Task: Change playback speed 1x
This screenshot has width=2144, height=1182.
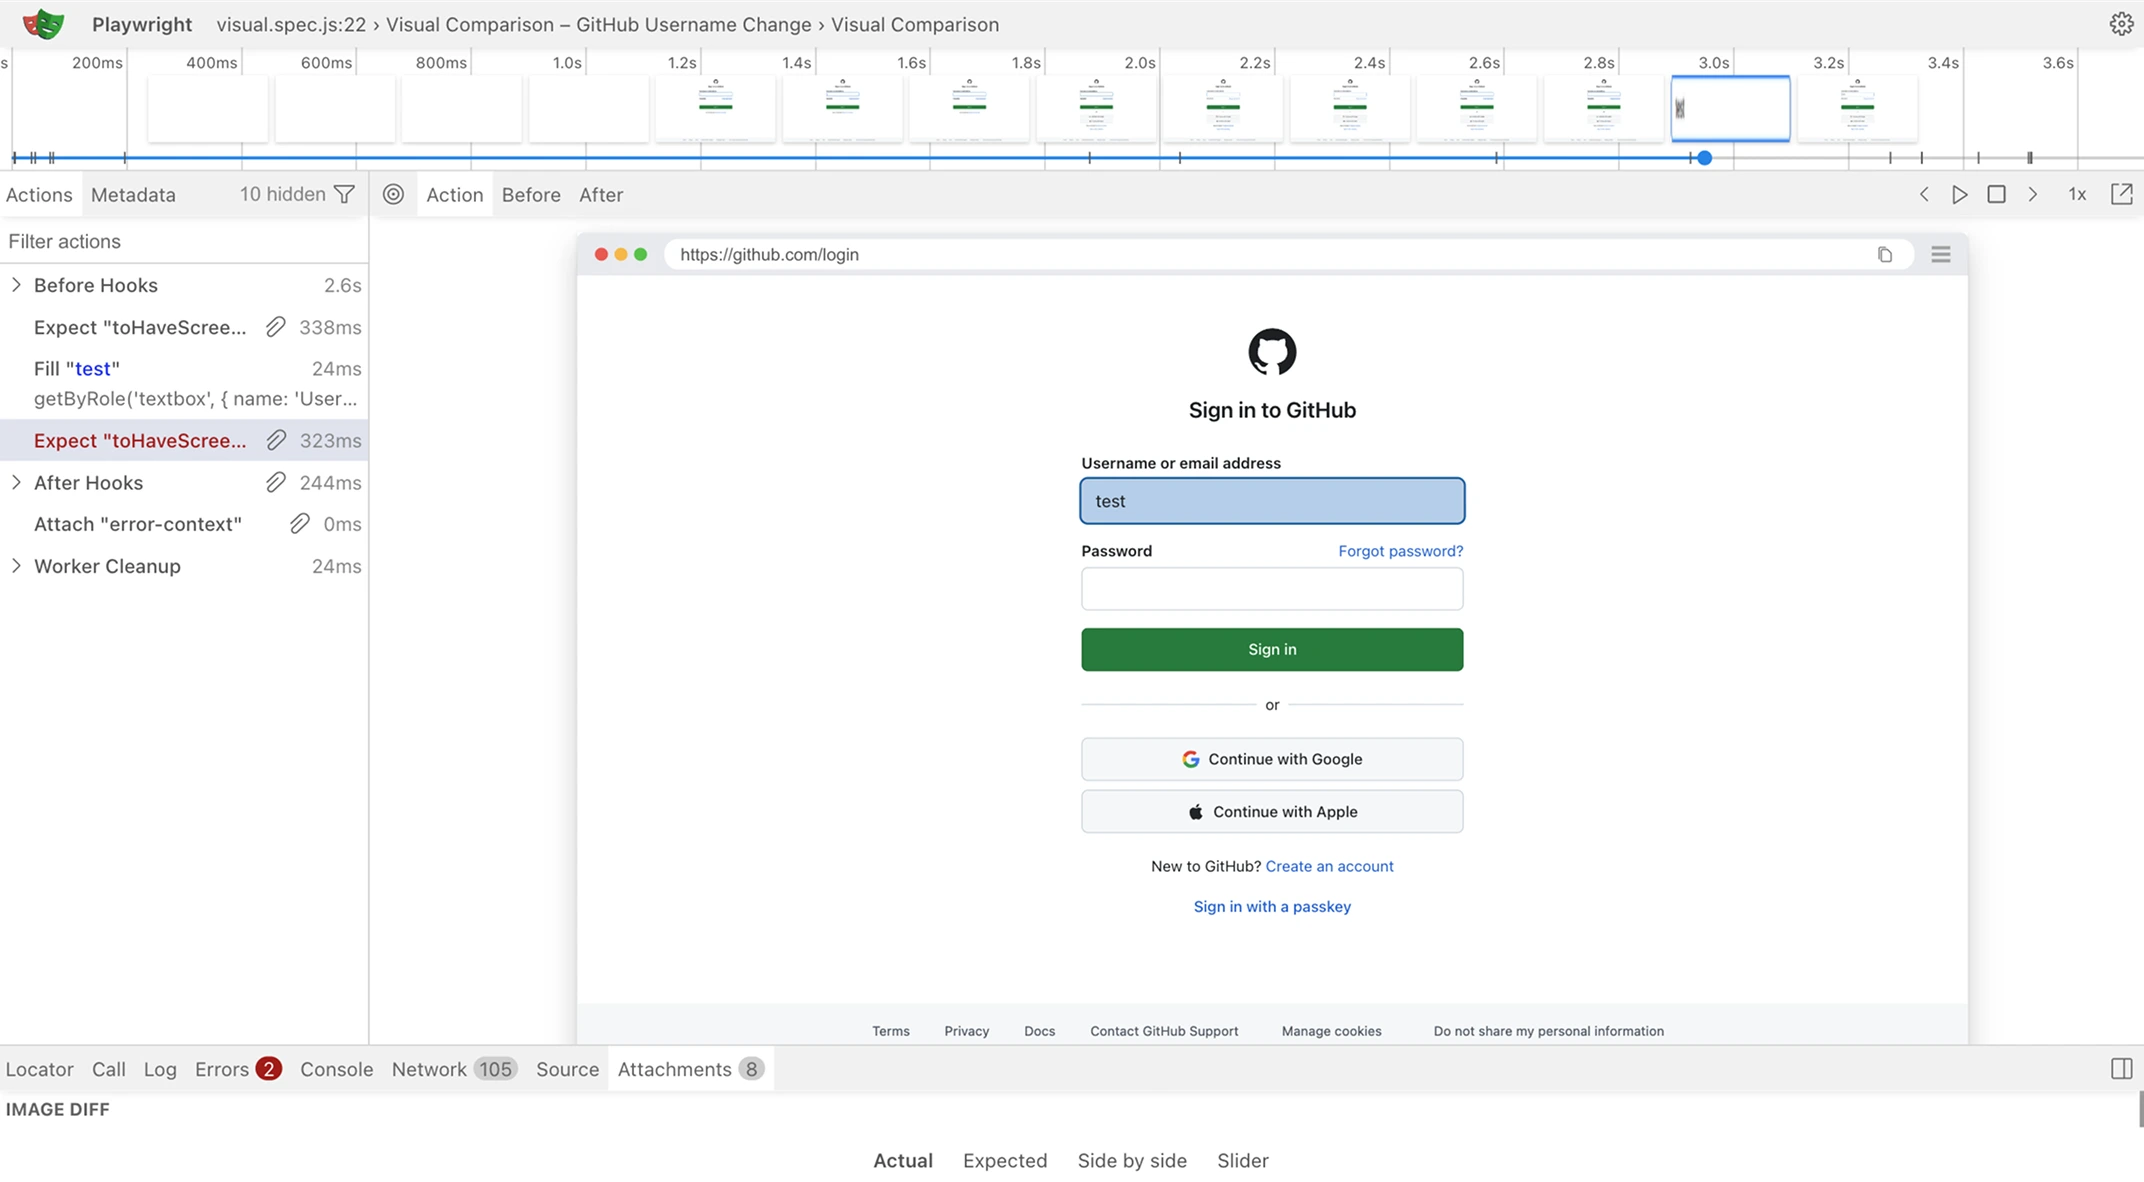Action: pyautogui.click(x=2077, y=194)
